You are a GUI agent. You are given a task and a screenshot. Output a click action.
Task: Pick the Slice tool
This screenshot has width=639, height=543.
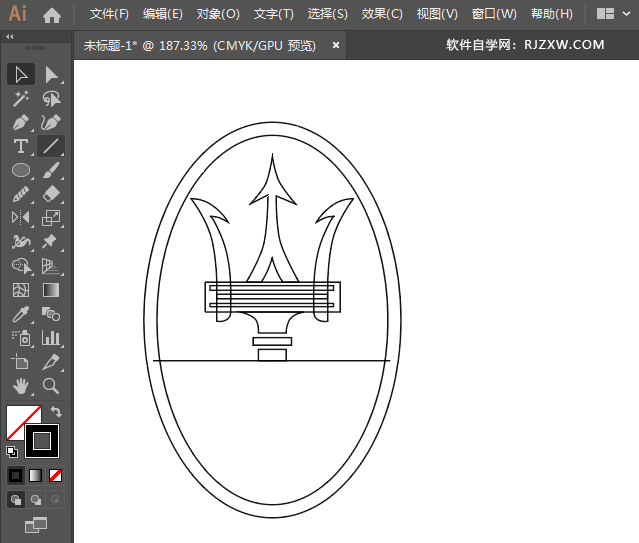click(51, 362)
